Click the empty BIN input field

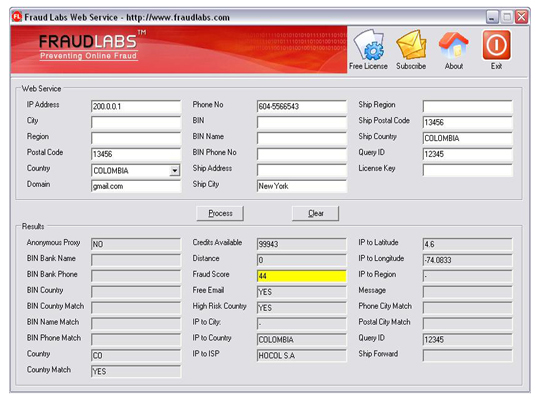302,122
